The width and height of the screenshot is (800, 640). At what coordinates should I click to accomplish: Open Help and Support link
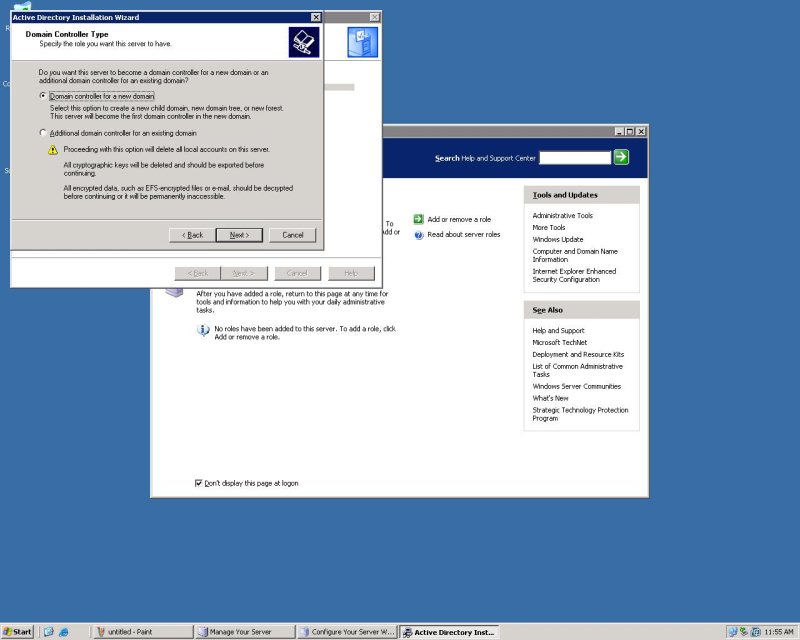pos(559,331)
